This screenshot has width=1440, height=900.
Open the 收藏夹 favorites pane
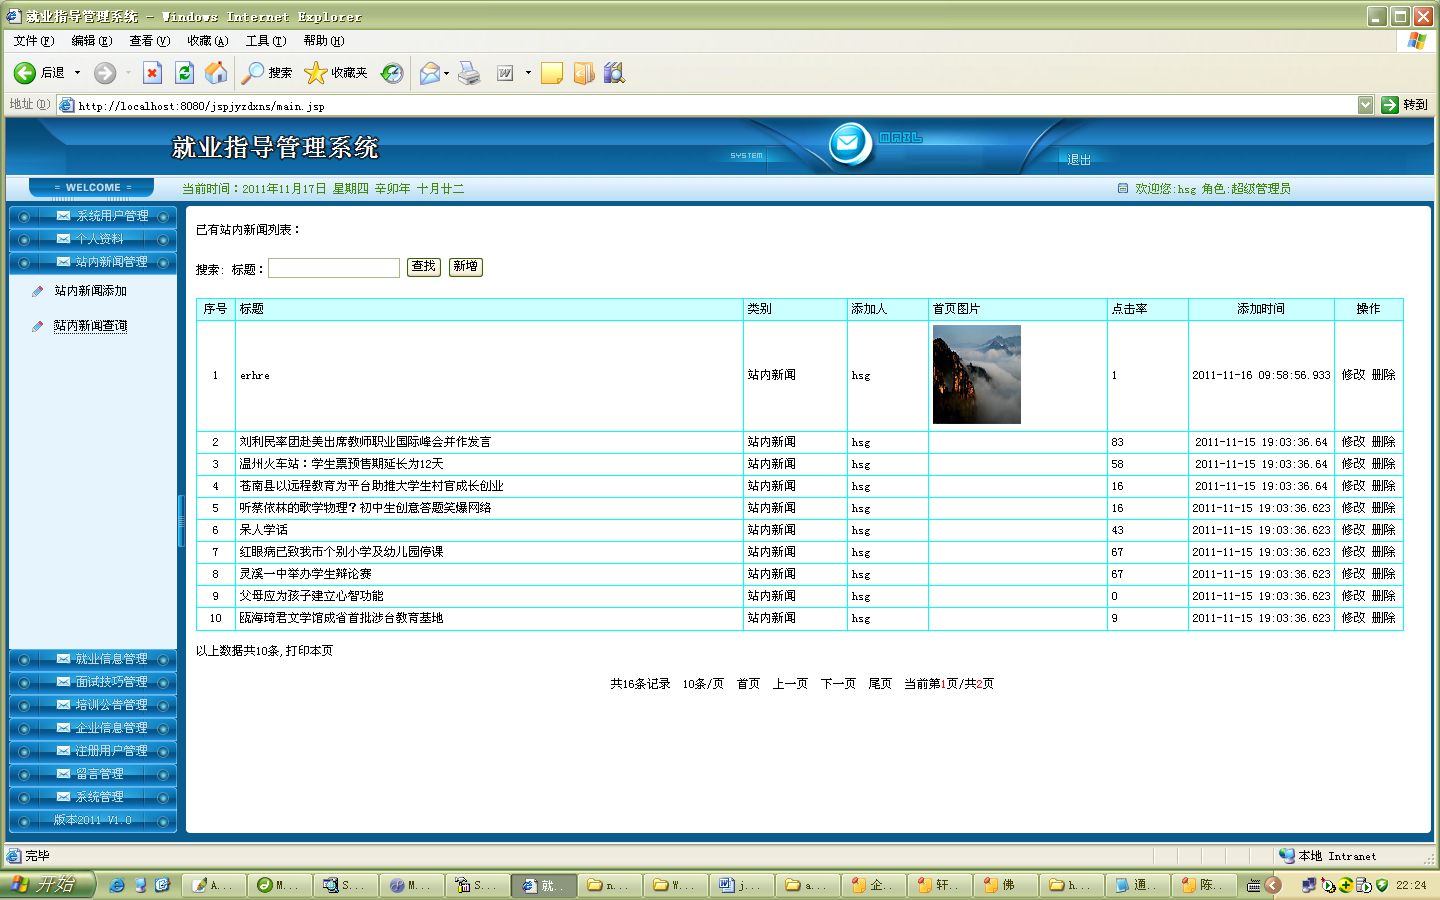coord(336,73)
